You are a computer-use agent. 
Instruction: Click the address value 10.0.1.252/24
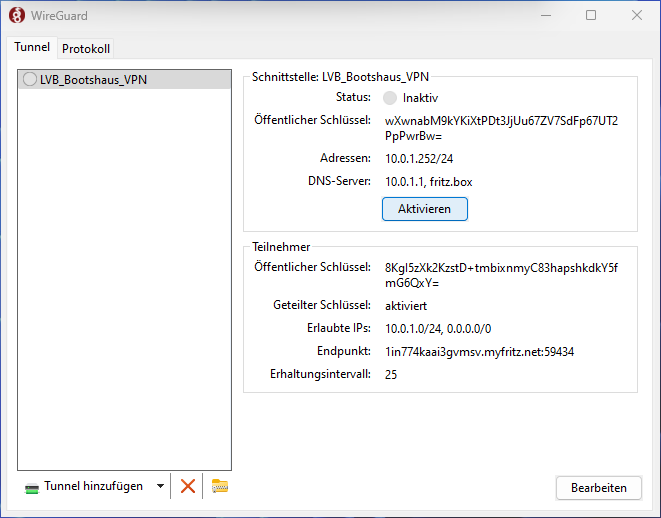(419, 159)
